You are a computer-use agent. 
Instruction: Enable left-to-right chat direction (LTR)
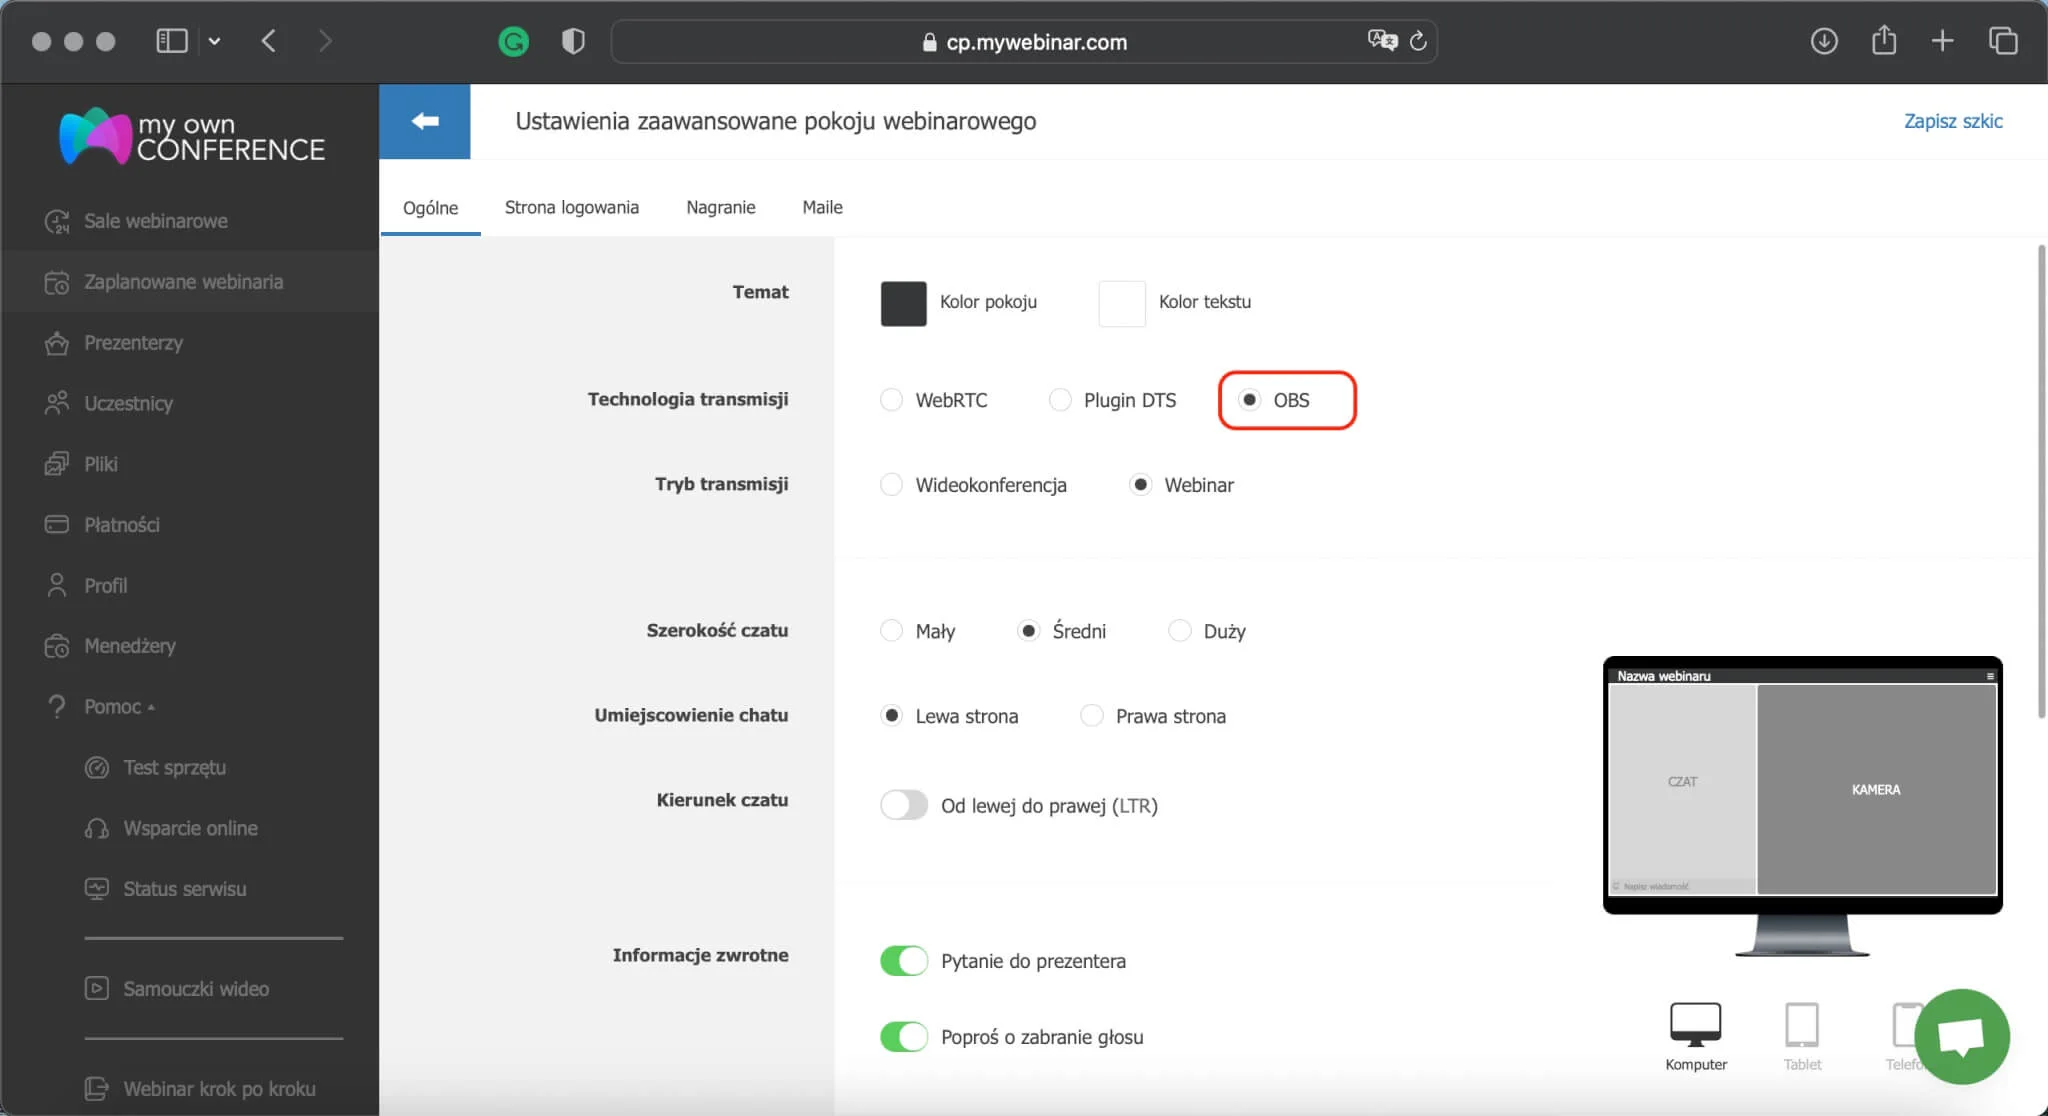[x=903, y=804]
